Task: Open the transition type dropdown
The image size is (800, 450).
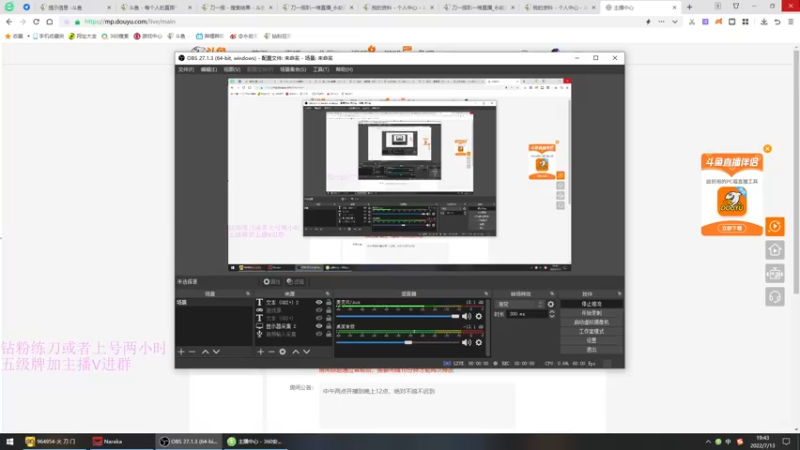Action: click(519, 304)
